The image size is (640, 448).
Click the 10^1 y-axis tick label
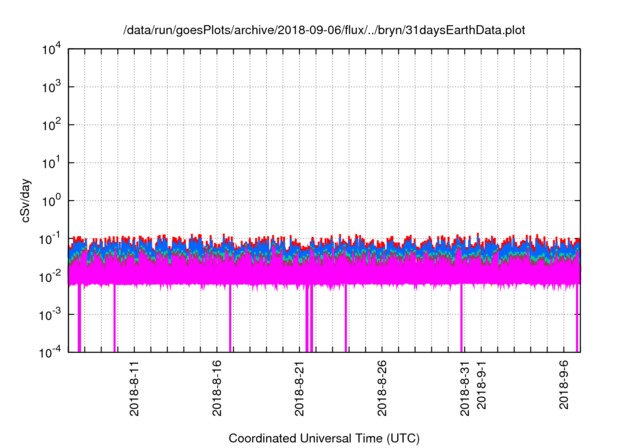[x=52, y=163]
